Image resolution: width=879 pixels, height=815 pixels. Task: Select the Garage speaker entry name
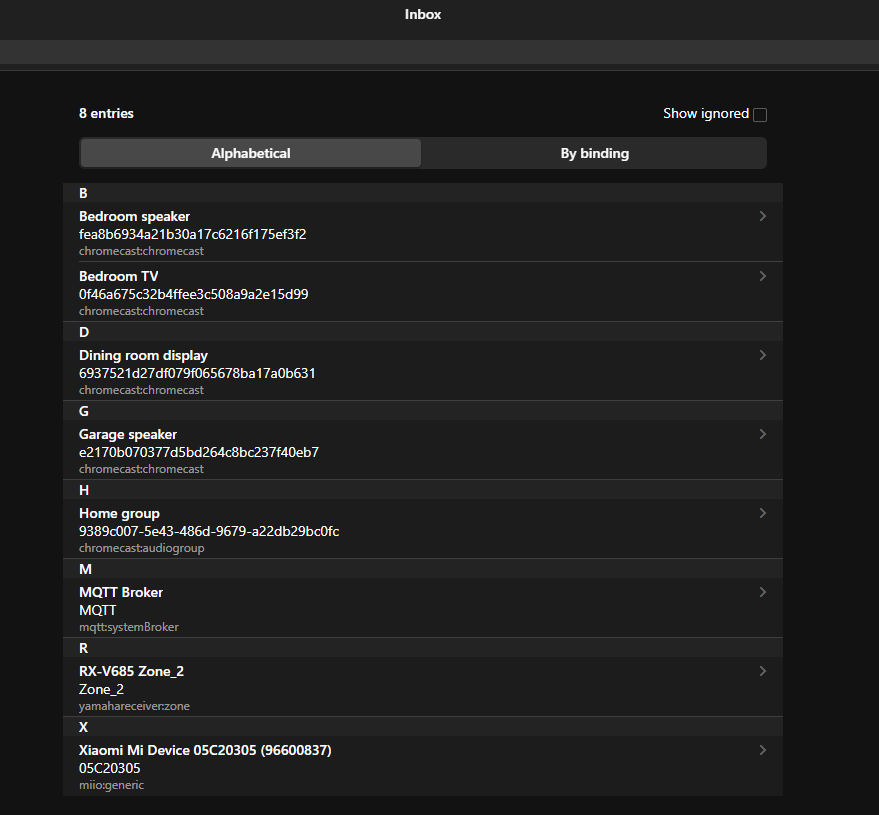128,434
